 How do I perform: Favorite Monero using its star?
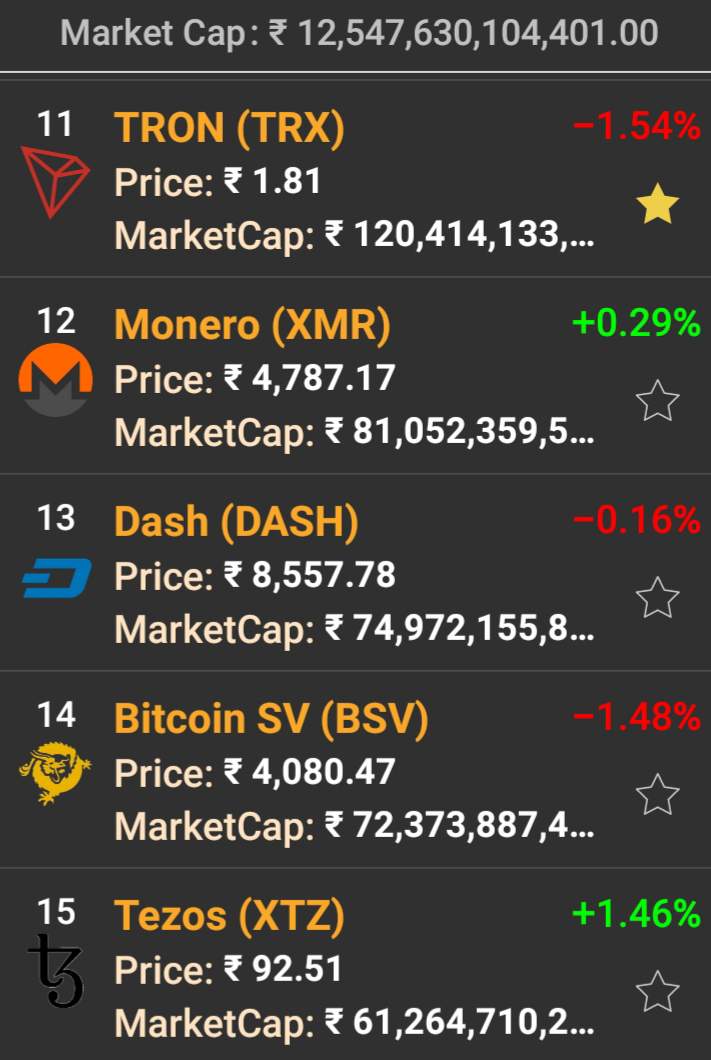pyautogui.click(x=657, y=402)
